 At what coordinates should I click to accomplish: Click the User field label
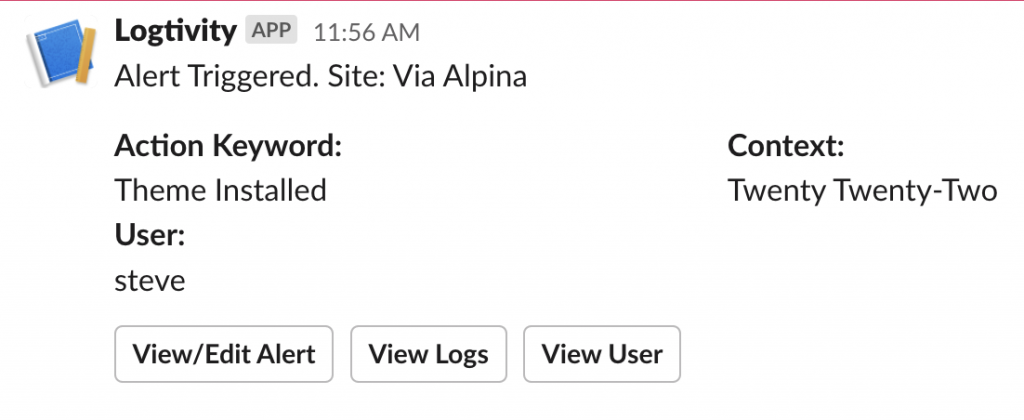150,235
